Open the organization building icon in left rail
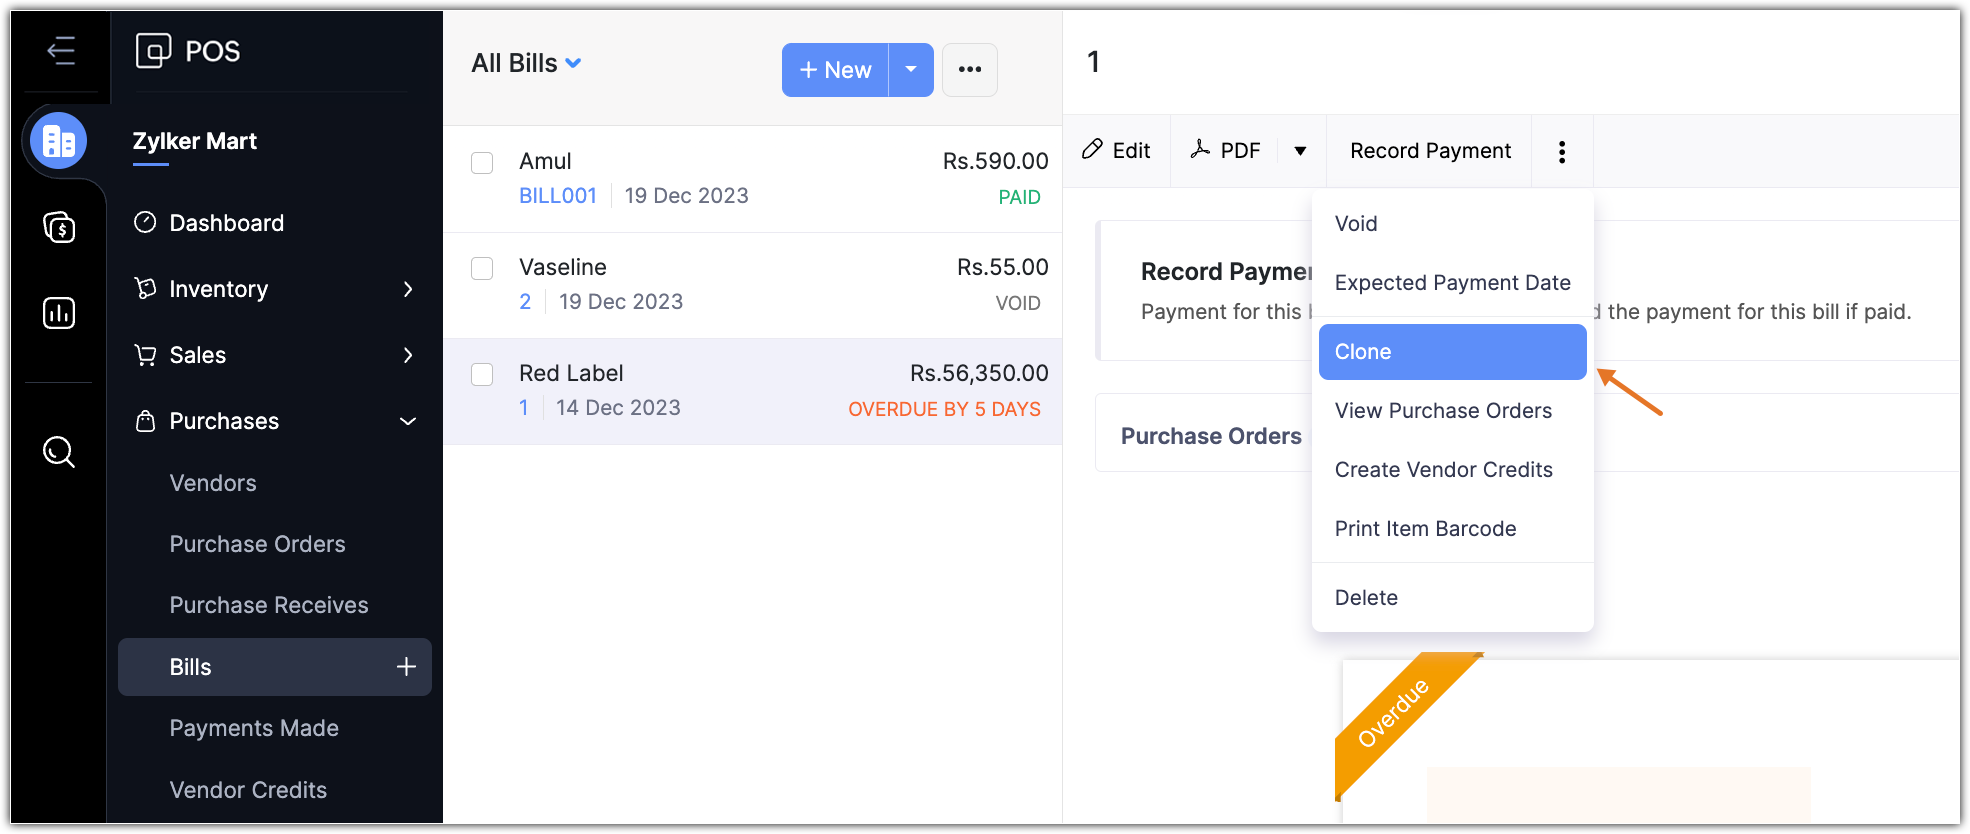The height and width of the screenshot is (834, 1970). point(59,141)
